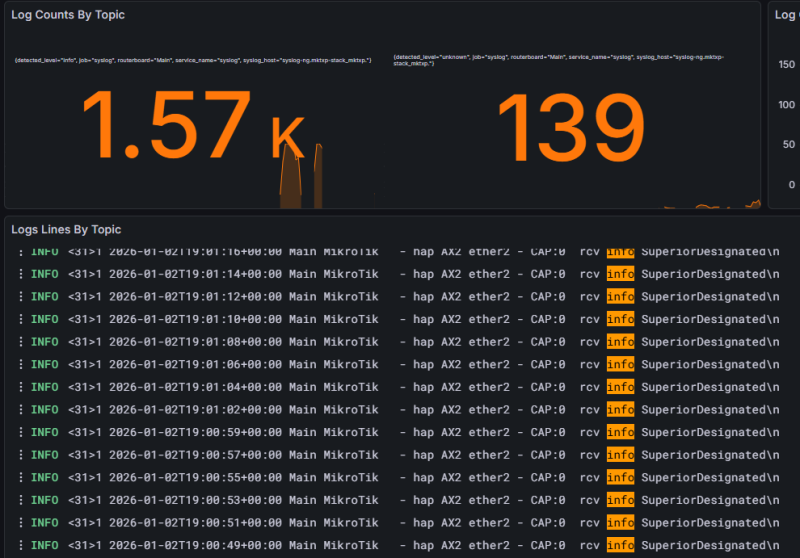Click the 139 unknown level log count stat

(x=572, y=128)
